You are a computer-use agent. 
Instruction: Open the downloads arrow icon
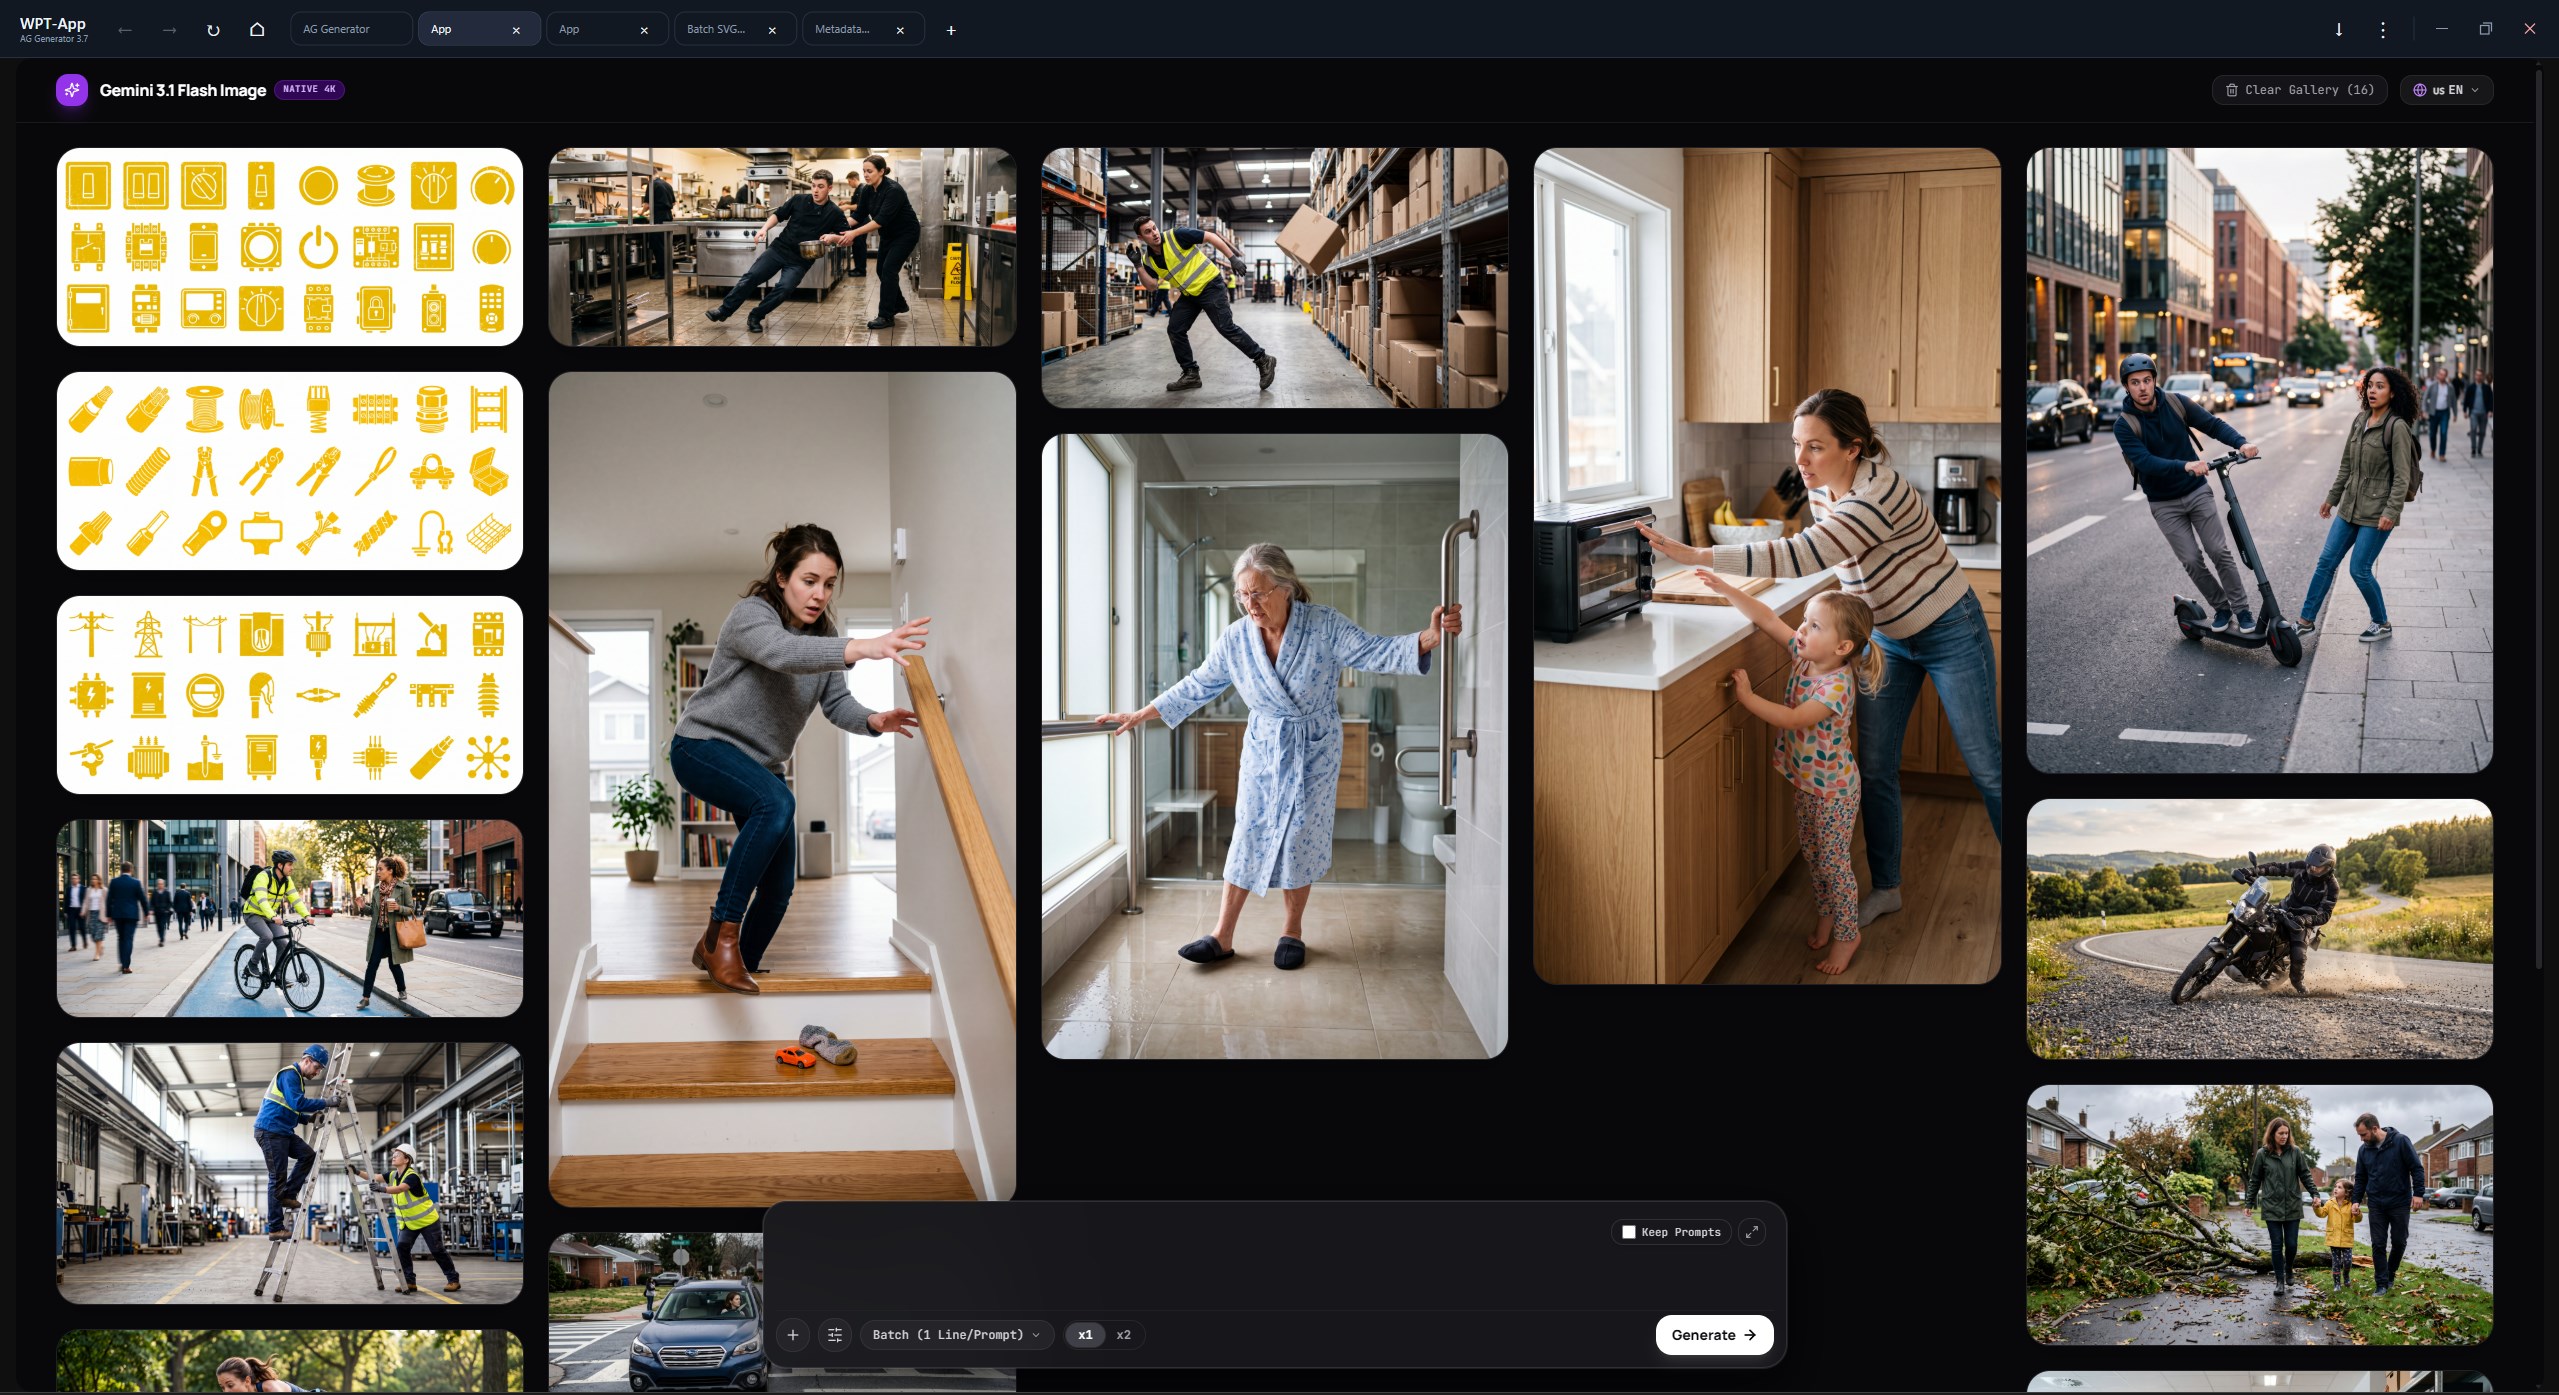2339,30
